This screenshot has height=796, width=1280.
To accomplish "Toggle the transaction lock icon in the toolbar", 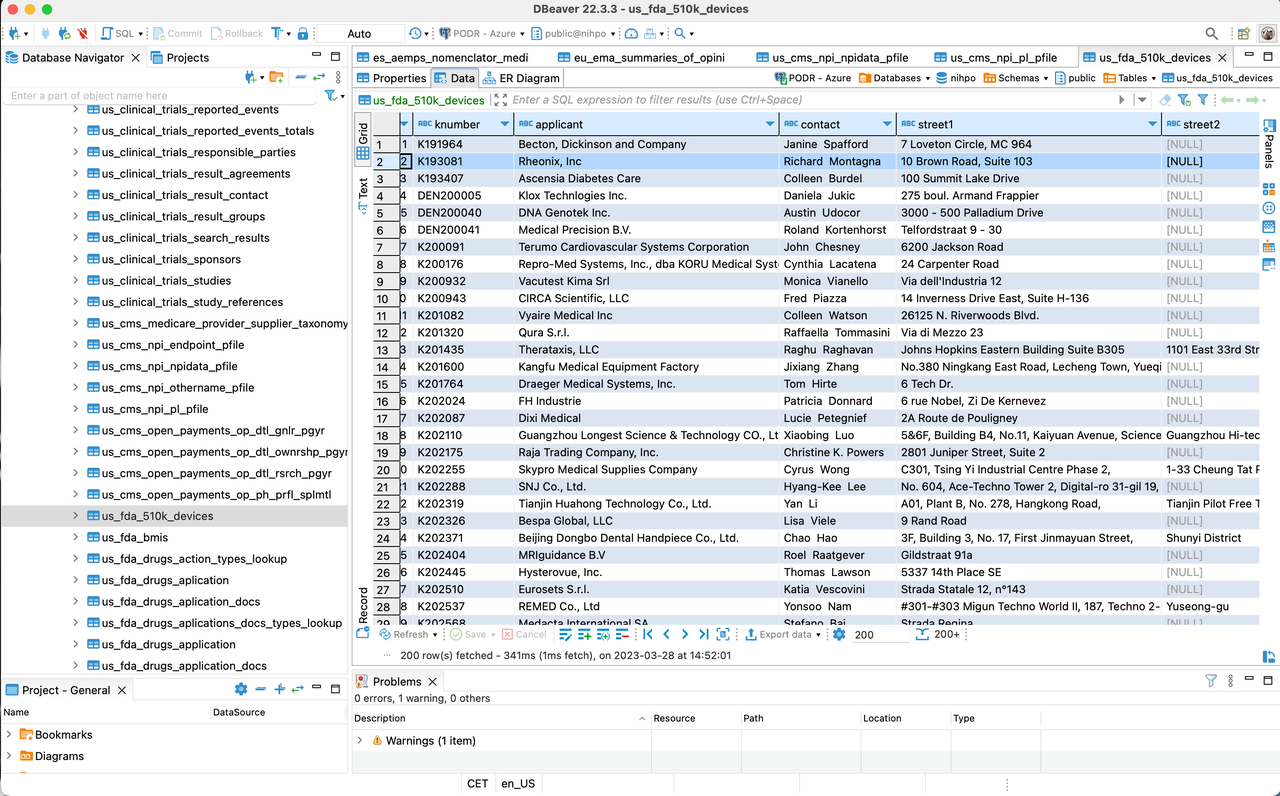I will [302, 32].
